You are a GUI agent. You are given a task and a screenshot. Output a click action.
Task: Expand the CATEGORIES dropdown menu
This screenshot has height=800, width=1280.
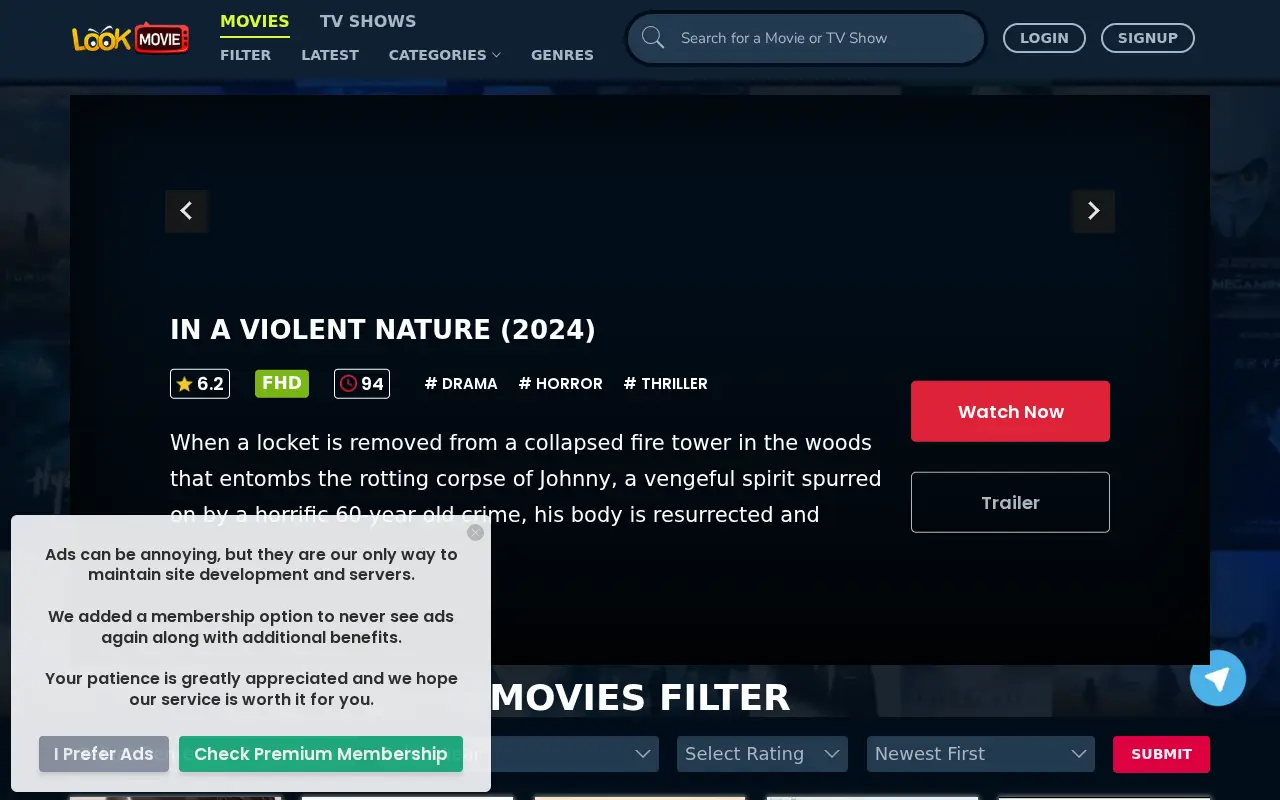pyautogui.click(x=445, y=55)
